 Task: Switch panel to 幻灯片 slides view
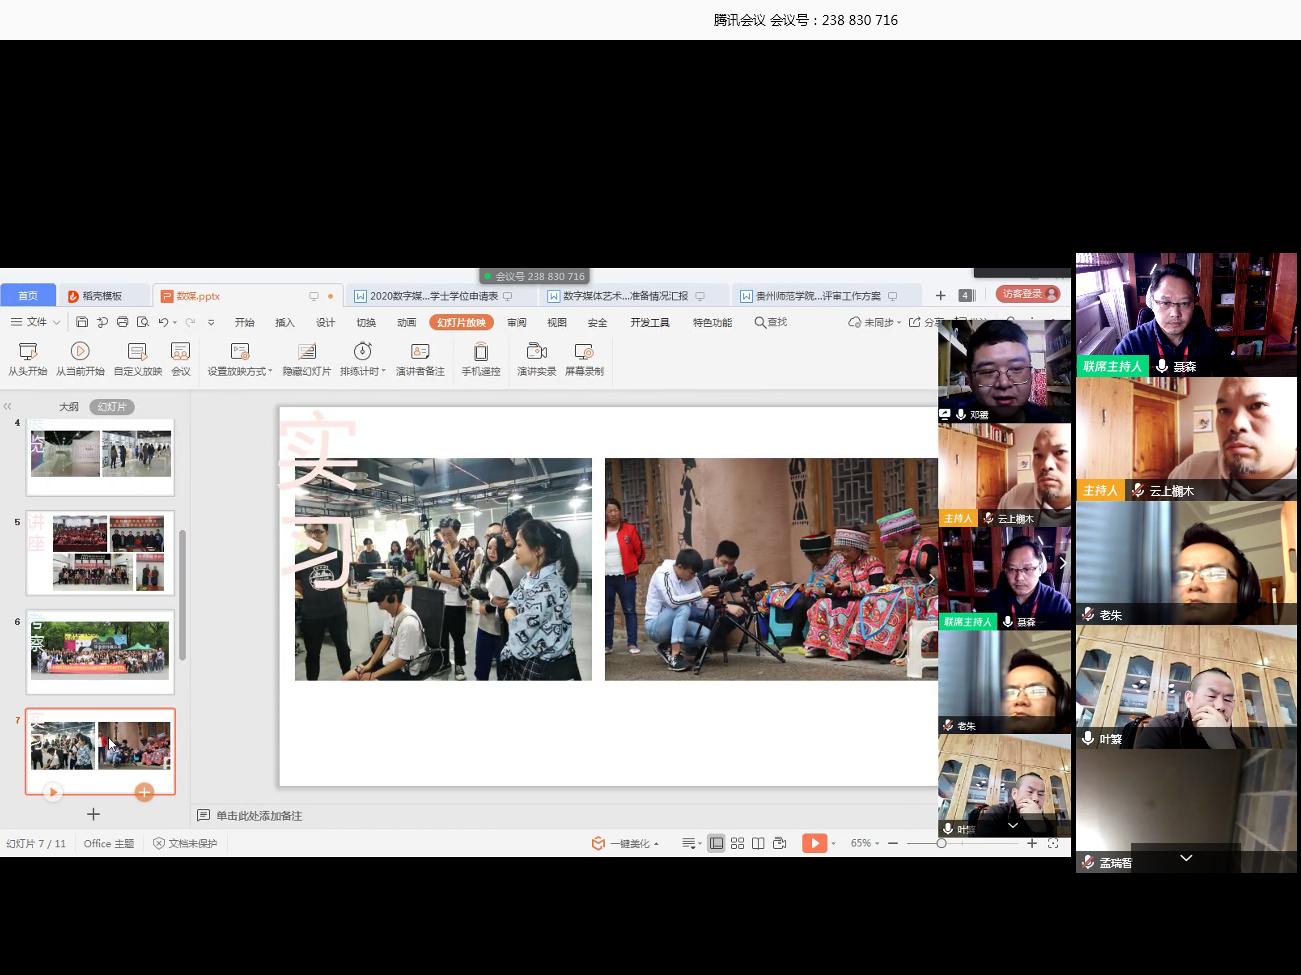pos(112,407)
